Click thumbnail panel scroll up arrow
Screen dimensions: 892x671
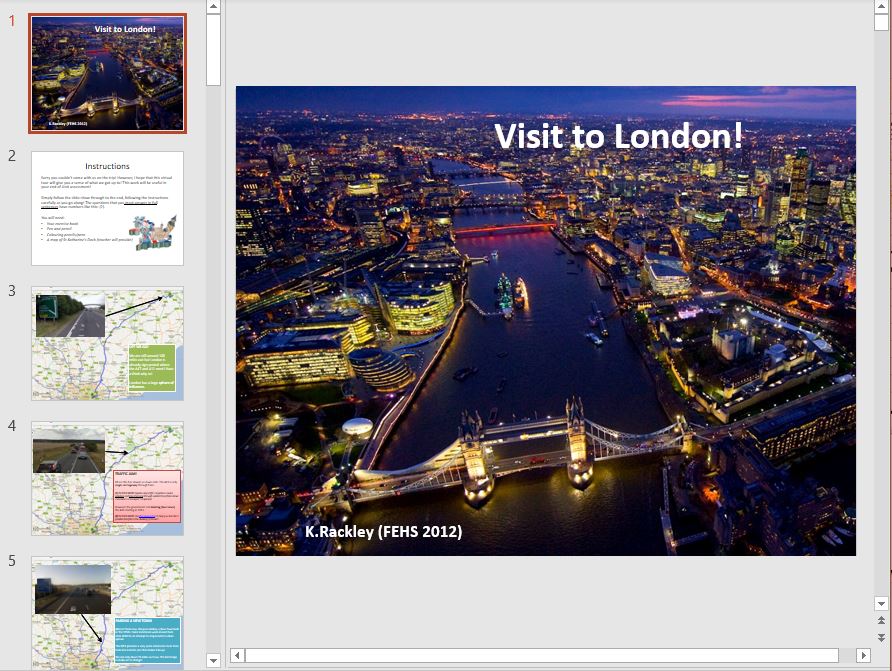tap(213, 7)
